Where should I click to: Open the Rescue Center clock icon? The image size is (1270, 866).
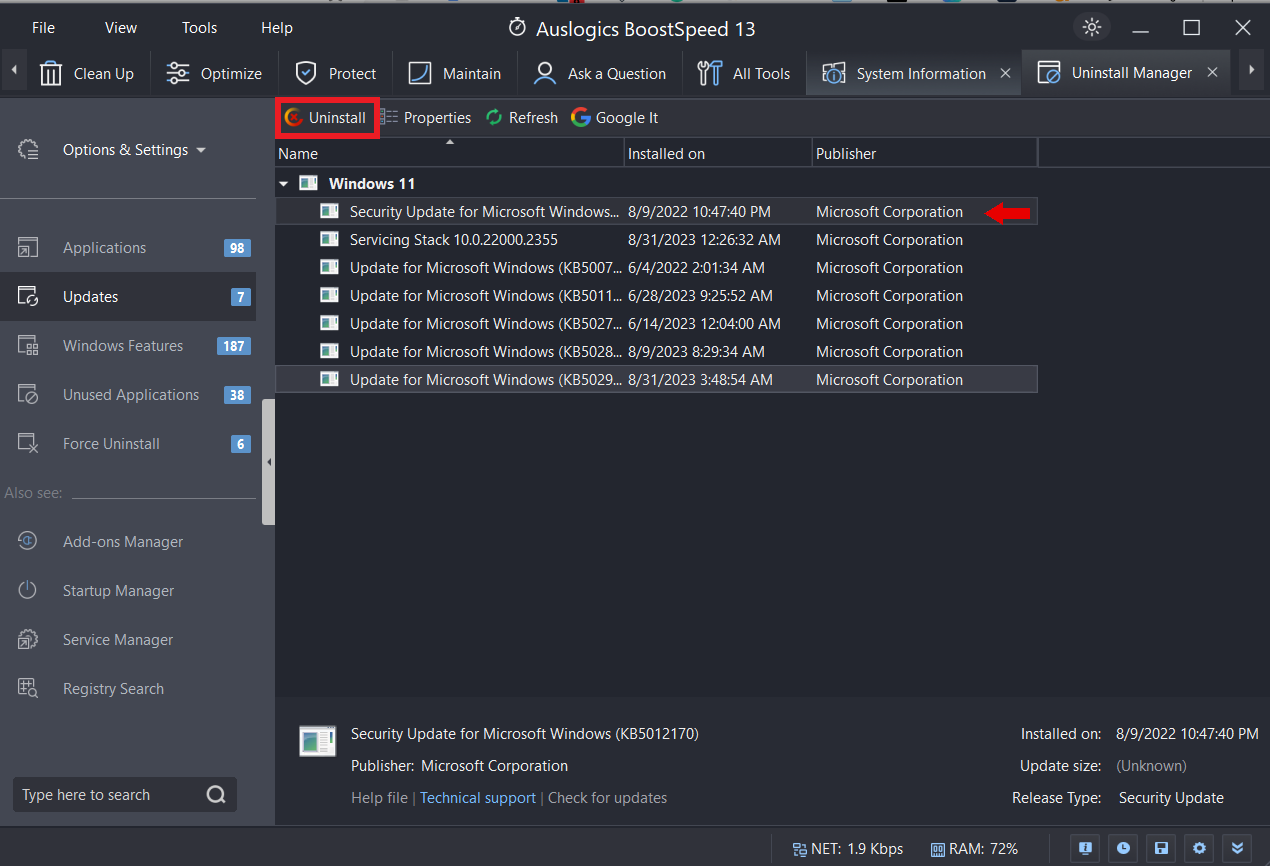(1123, 848)
